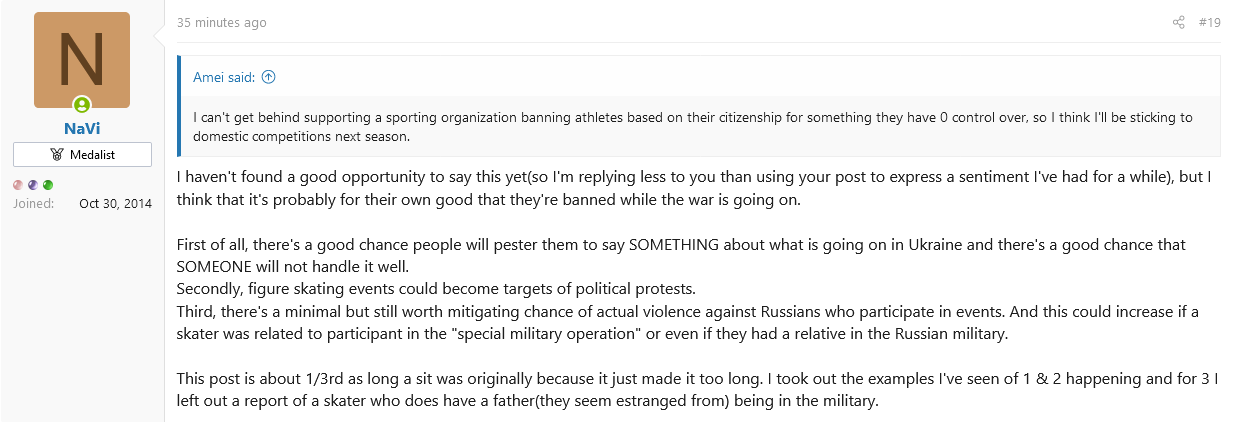Click the purple reputation dot
Viewport: 1242px width, 422px height.
pyautogui.click(x=33, y=185)
